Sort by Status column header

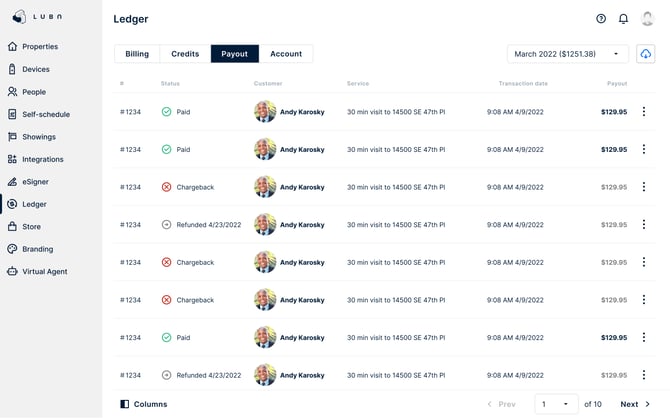[170, 83]
